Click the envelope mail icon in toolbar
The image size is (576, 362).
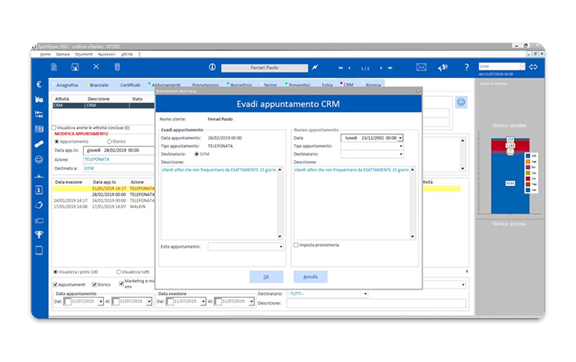click(x=421, y=67)
